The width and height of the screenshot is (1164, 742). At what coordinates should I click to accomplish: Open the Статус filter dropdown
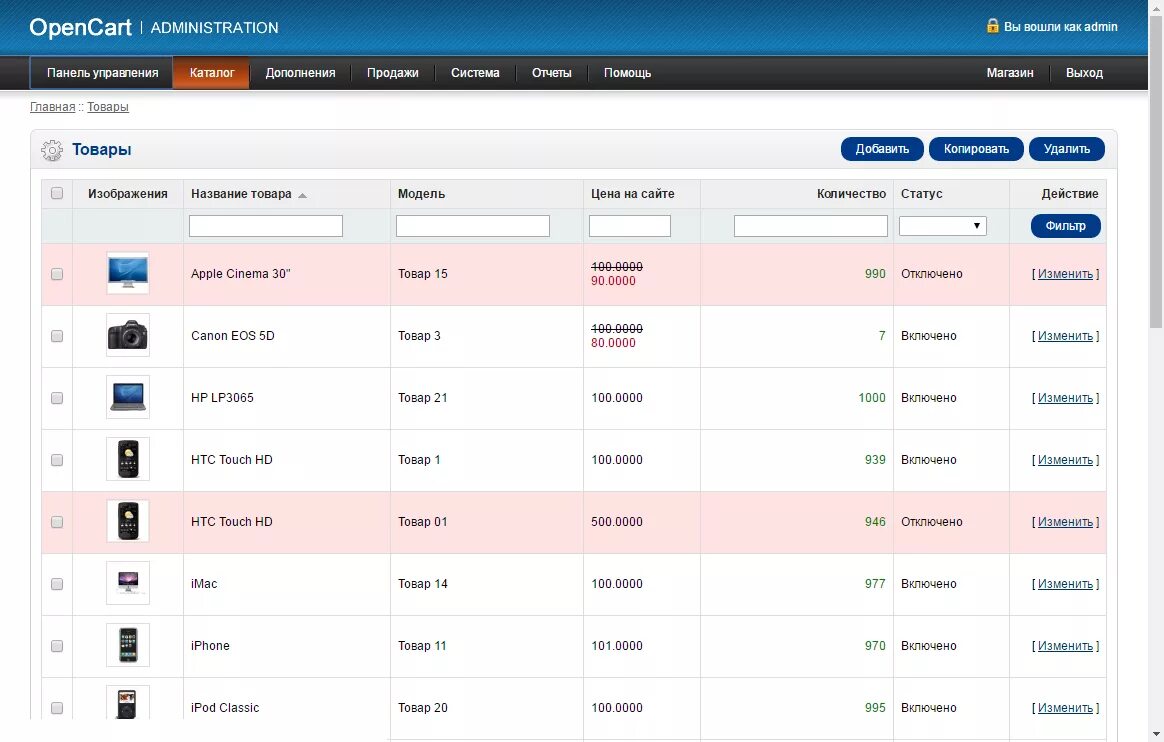click(943, 226)
